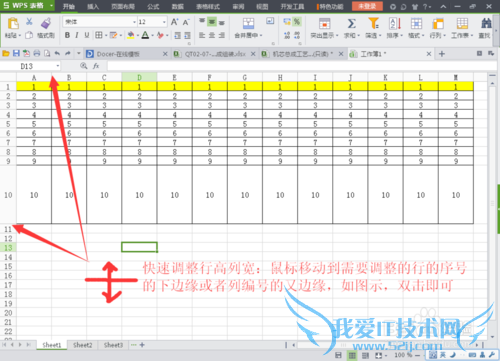This screenshot has height=361, width=500.
Task: Click the formula bar input field
Action: (x=302, y=66)
